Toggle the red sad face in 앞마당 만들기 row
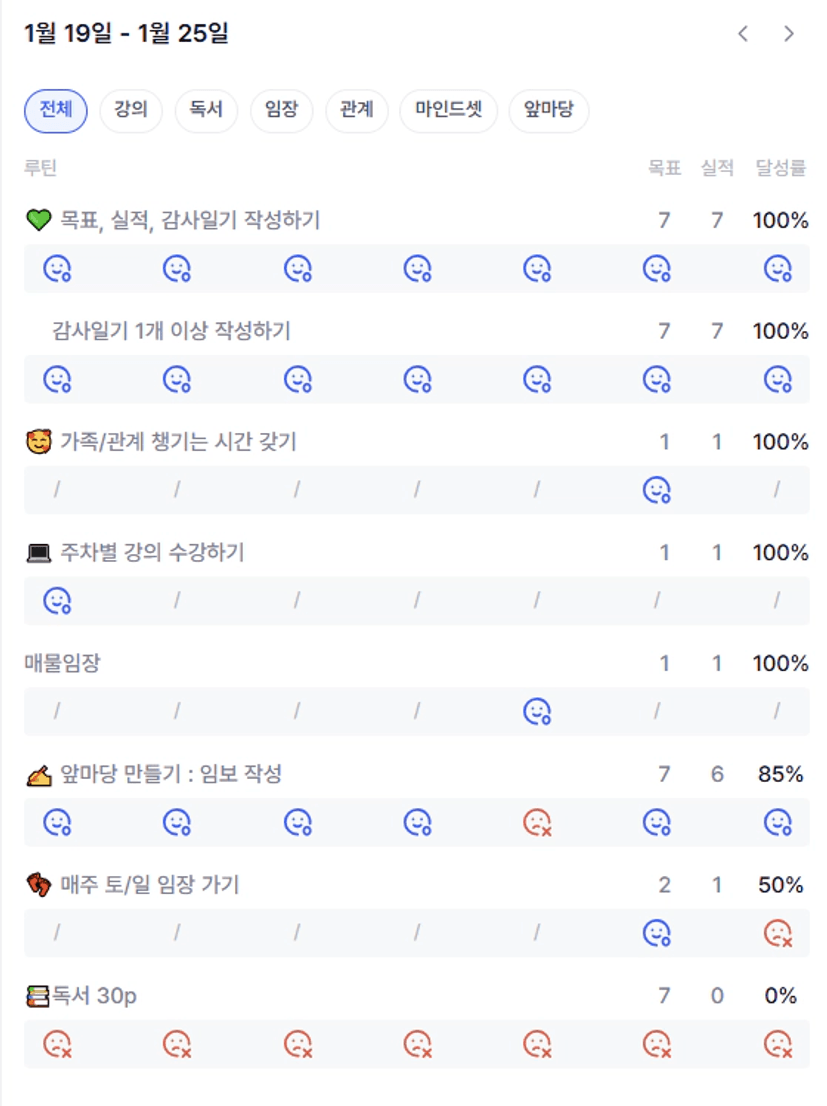Viewport: 827px width, 1106px height. (537, 822)
